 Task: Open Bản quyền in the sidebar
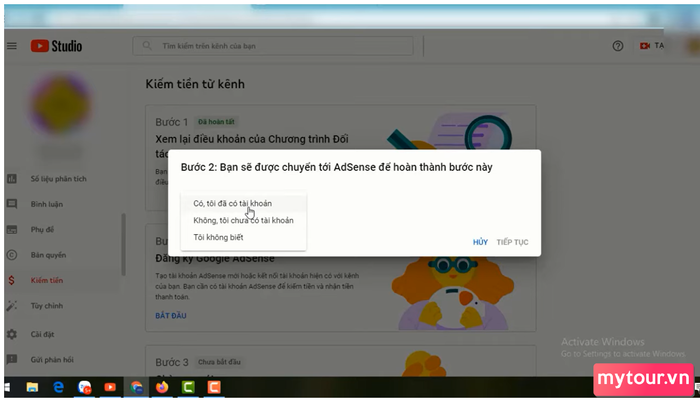48,255
